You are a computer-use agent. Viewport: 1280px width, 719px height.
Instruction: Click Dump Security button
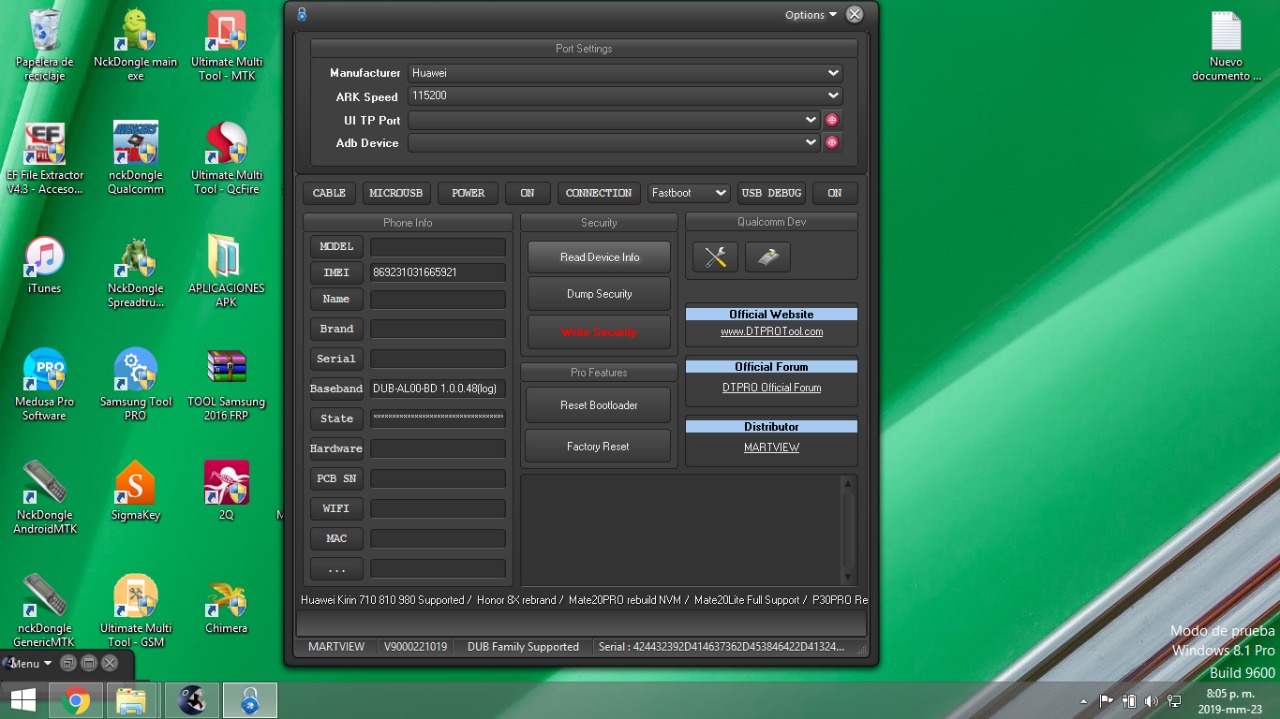(599, 294)
